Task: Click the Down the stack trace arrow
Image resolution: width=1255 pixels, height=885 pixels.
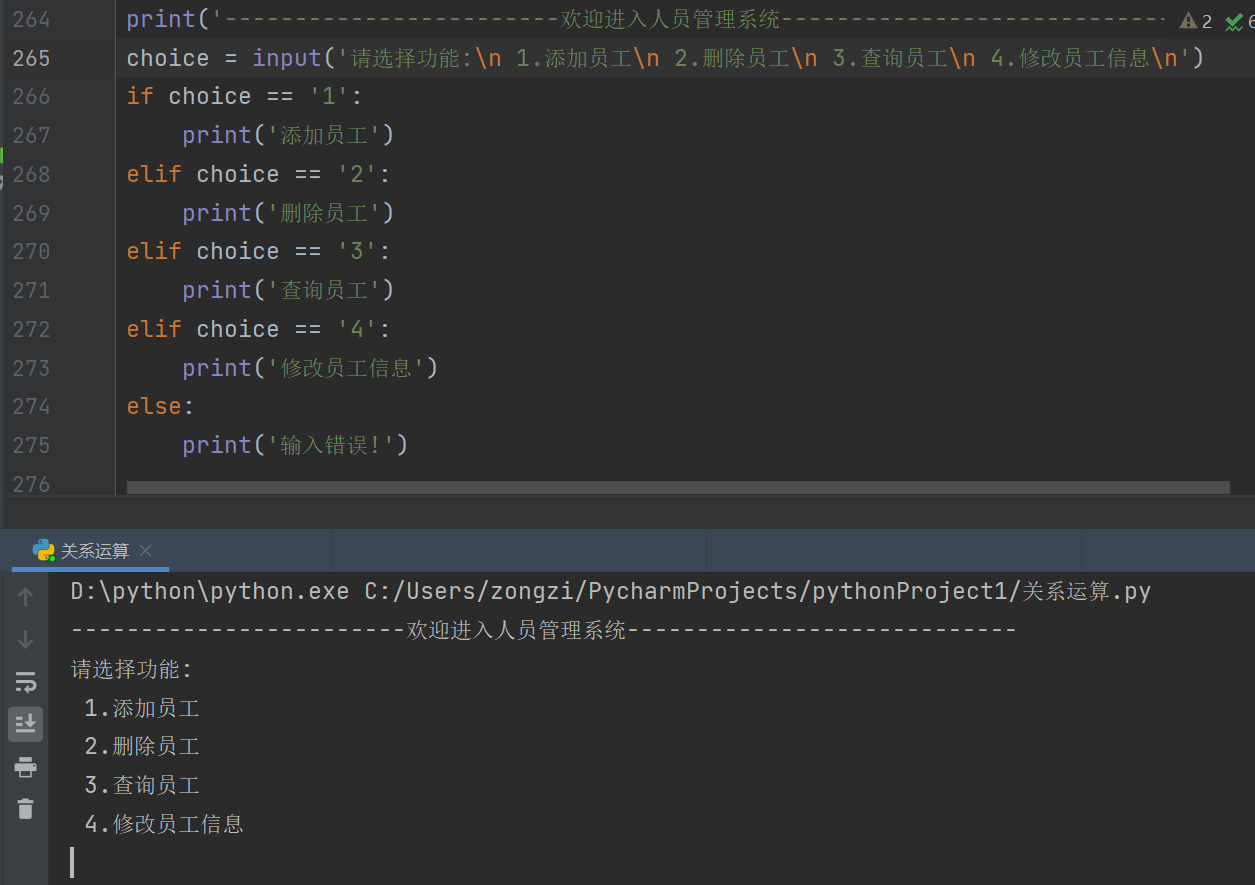Action: coord(26,639)
